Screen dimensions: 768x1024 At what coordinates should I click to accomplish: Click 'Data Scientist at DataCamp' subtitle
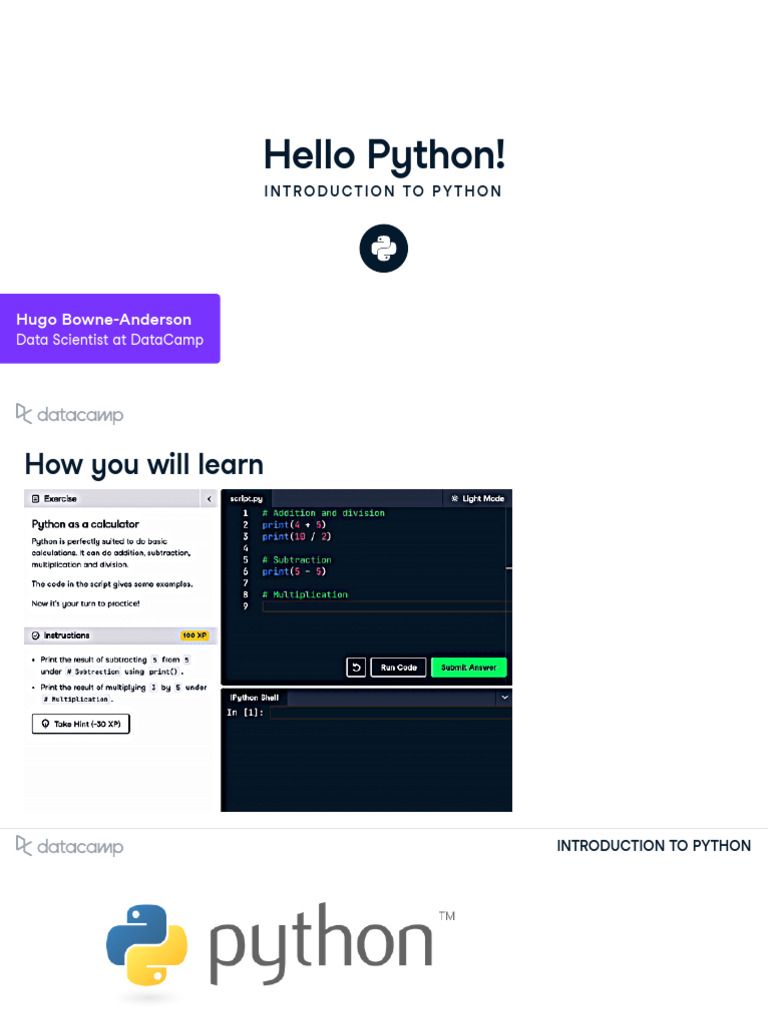[110, 340]
